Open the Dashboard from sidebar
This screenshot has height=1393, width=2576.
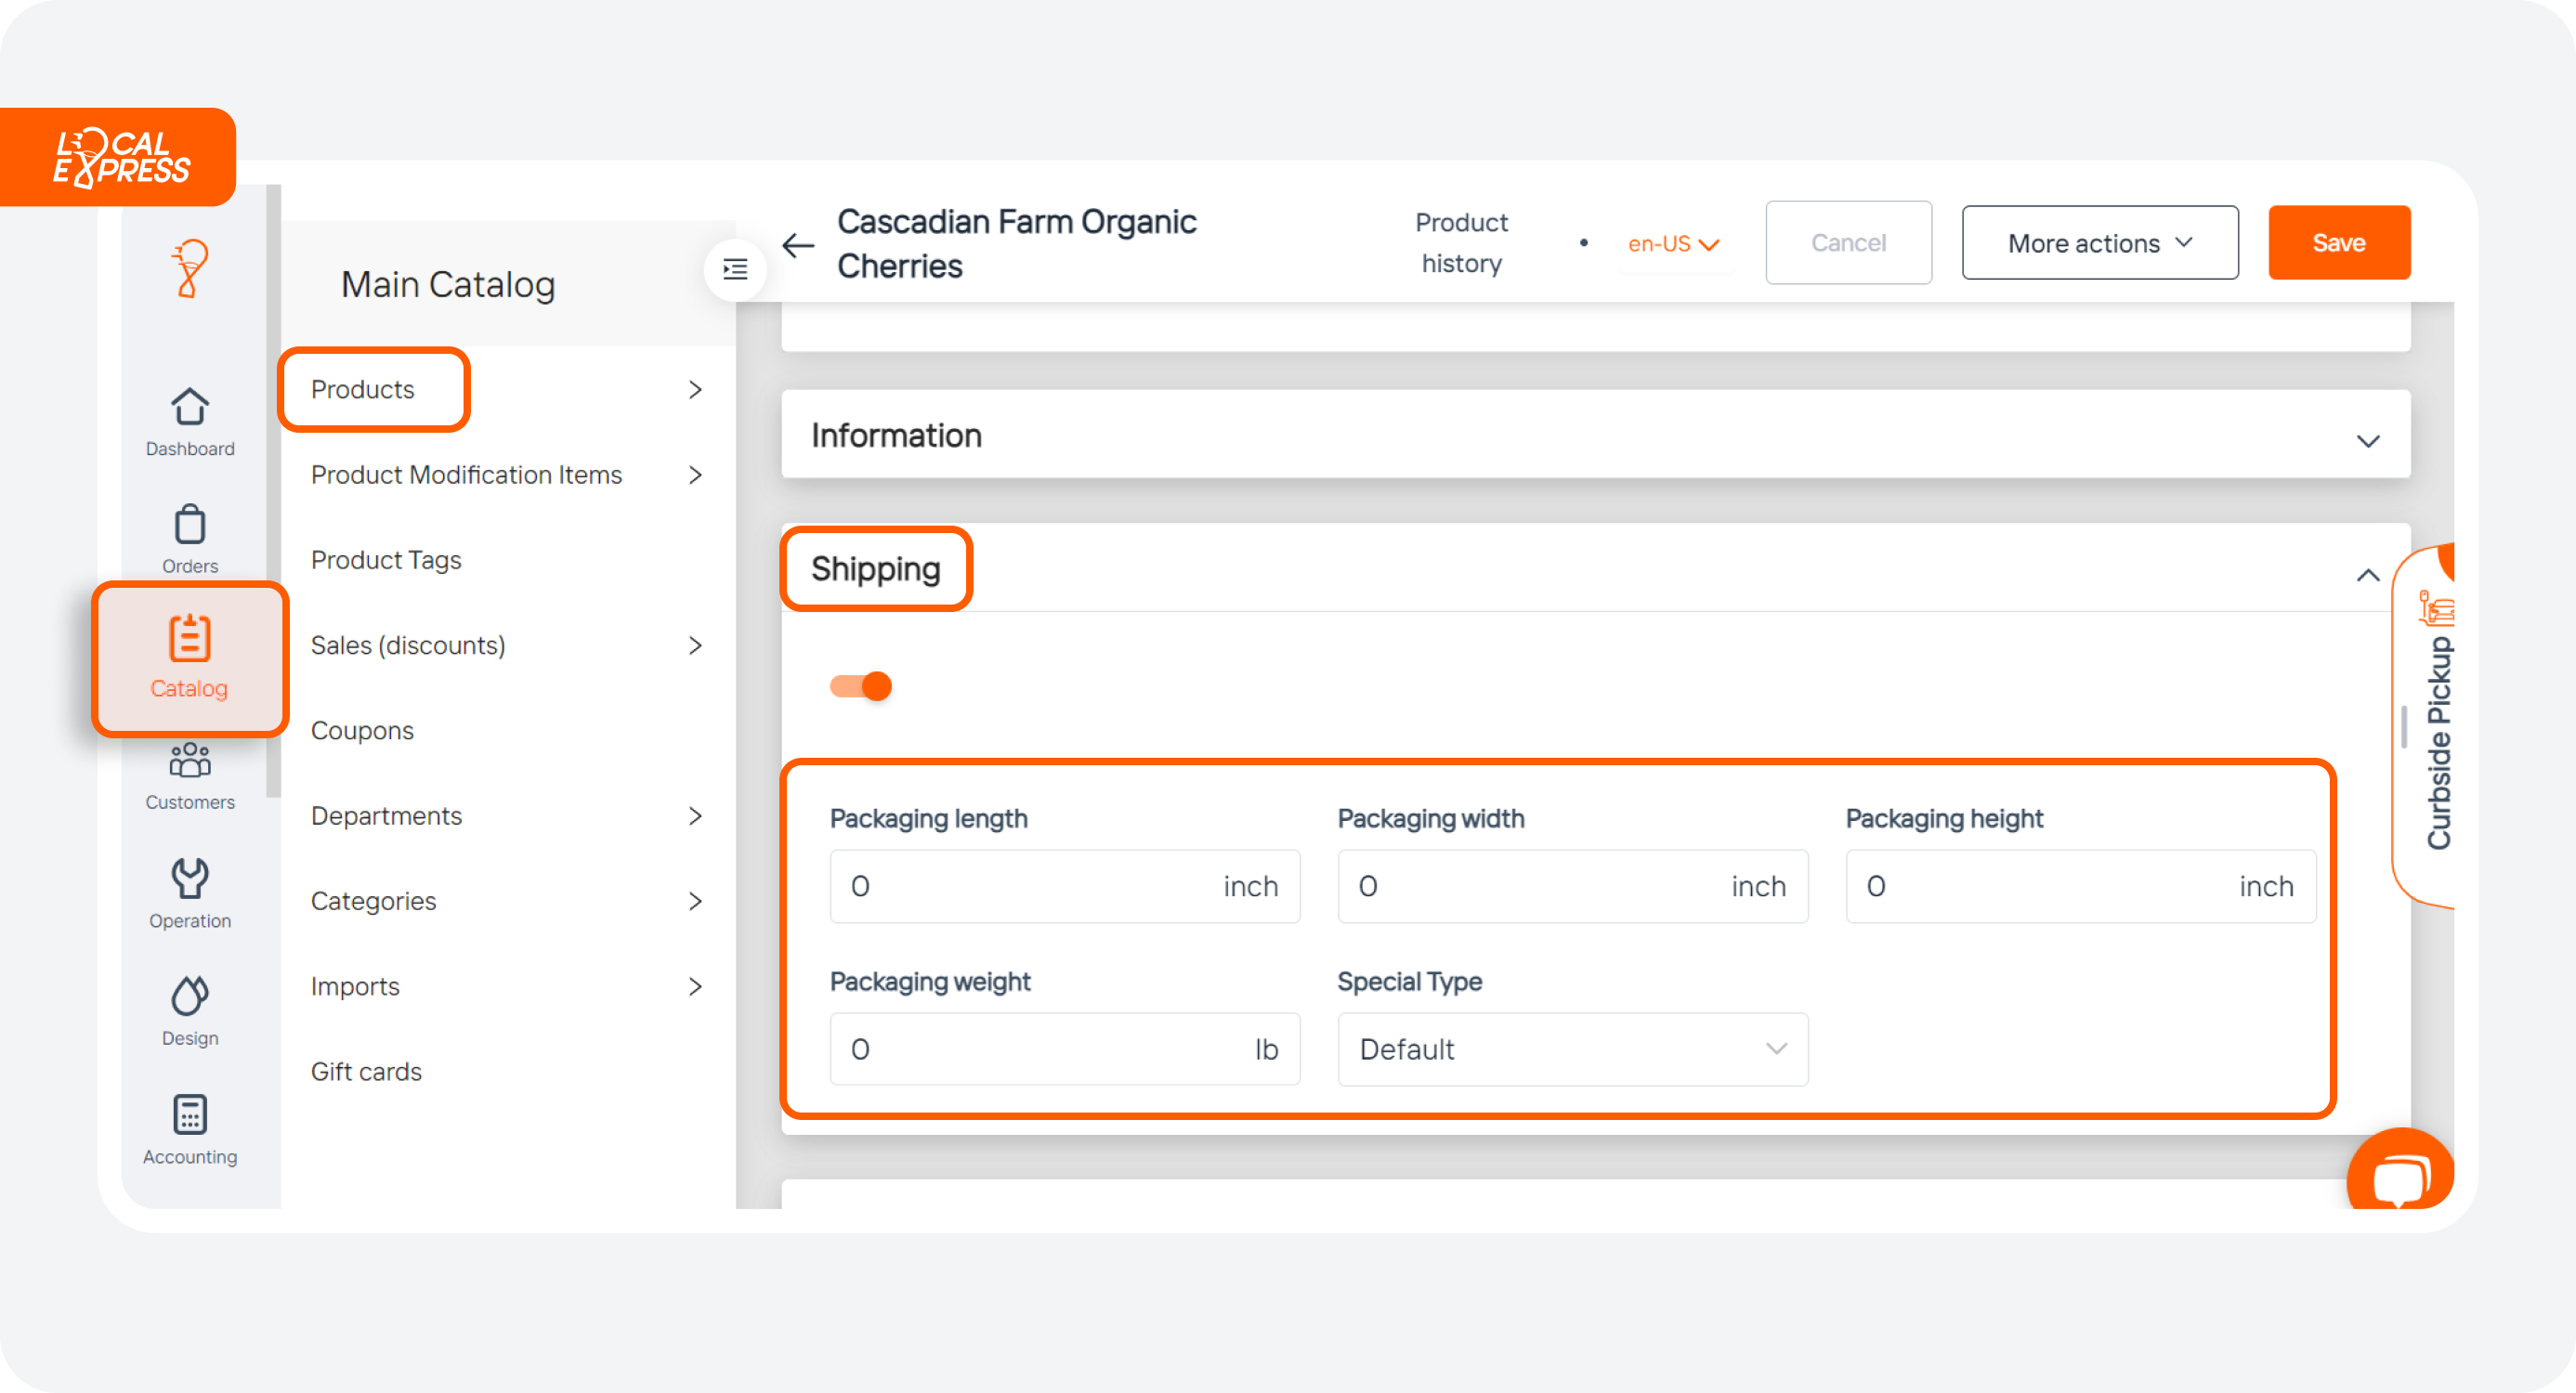tap(189, 421)
